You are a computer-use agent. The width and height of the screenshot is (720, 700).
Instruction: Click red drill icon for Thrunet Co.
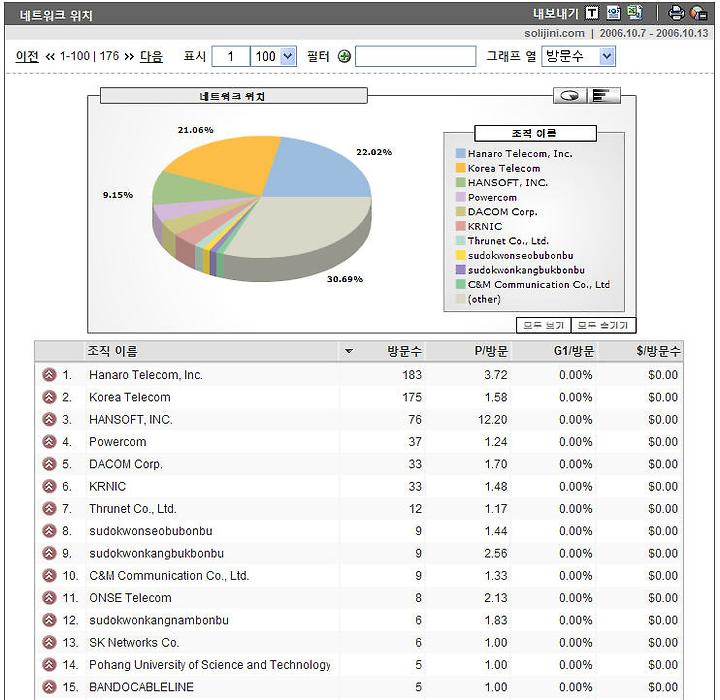[49, 509]
